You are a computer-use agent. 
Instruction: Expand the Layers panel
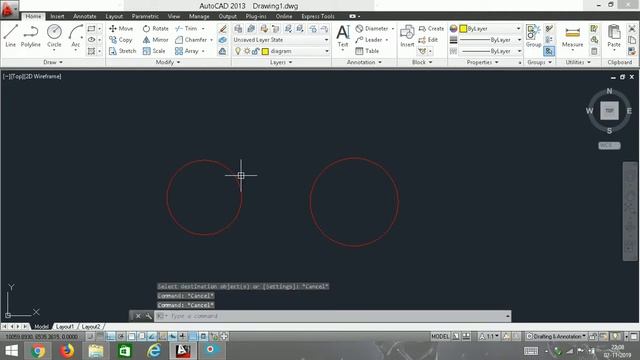(x=281, y=62)
